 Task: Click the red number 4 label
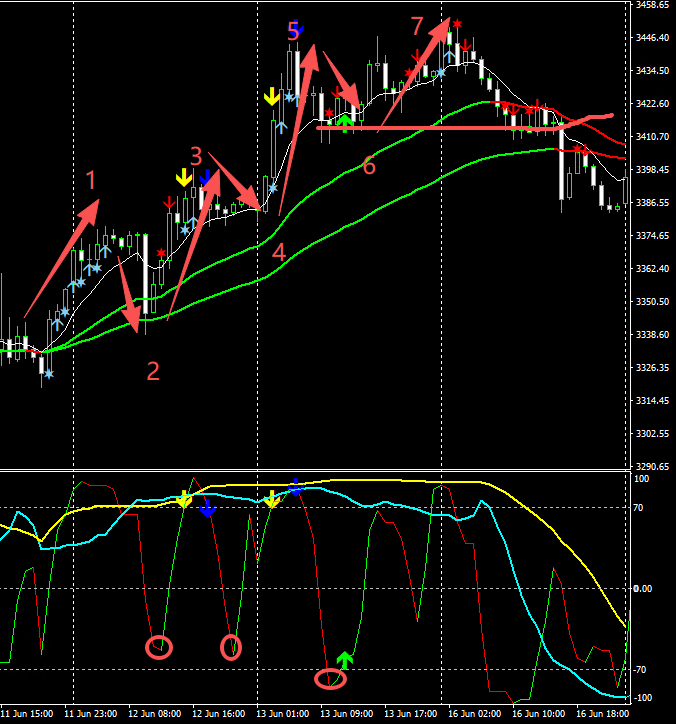tap(279, 253)
